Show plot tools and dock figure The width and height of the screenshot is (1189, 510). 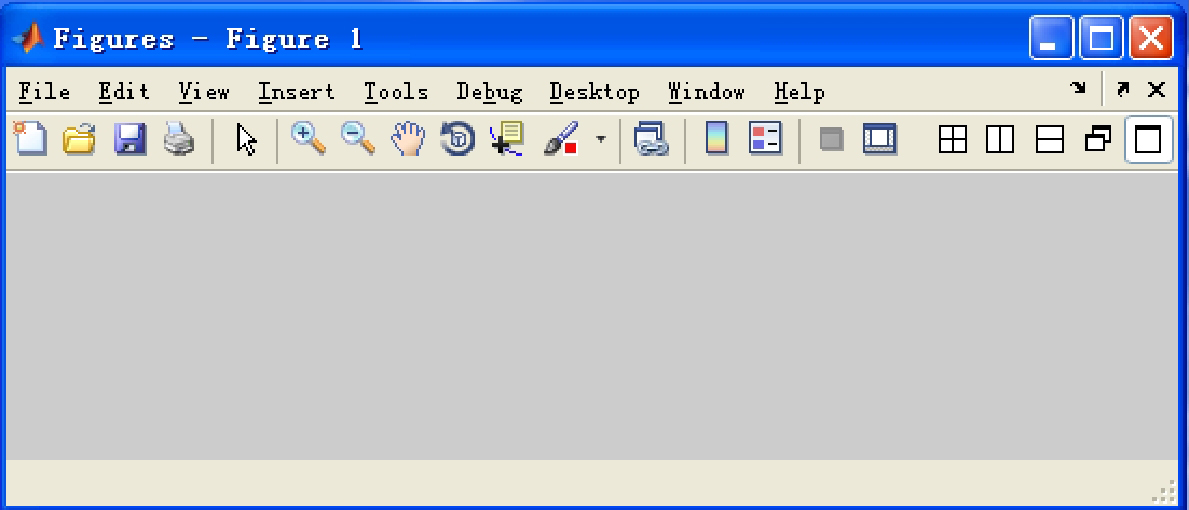tap(880, 139)
